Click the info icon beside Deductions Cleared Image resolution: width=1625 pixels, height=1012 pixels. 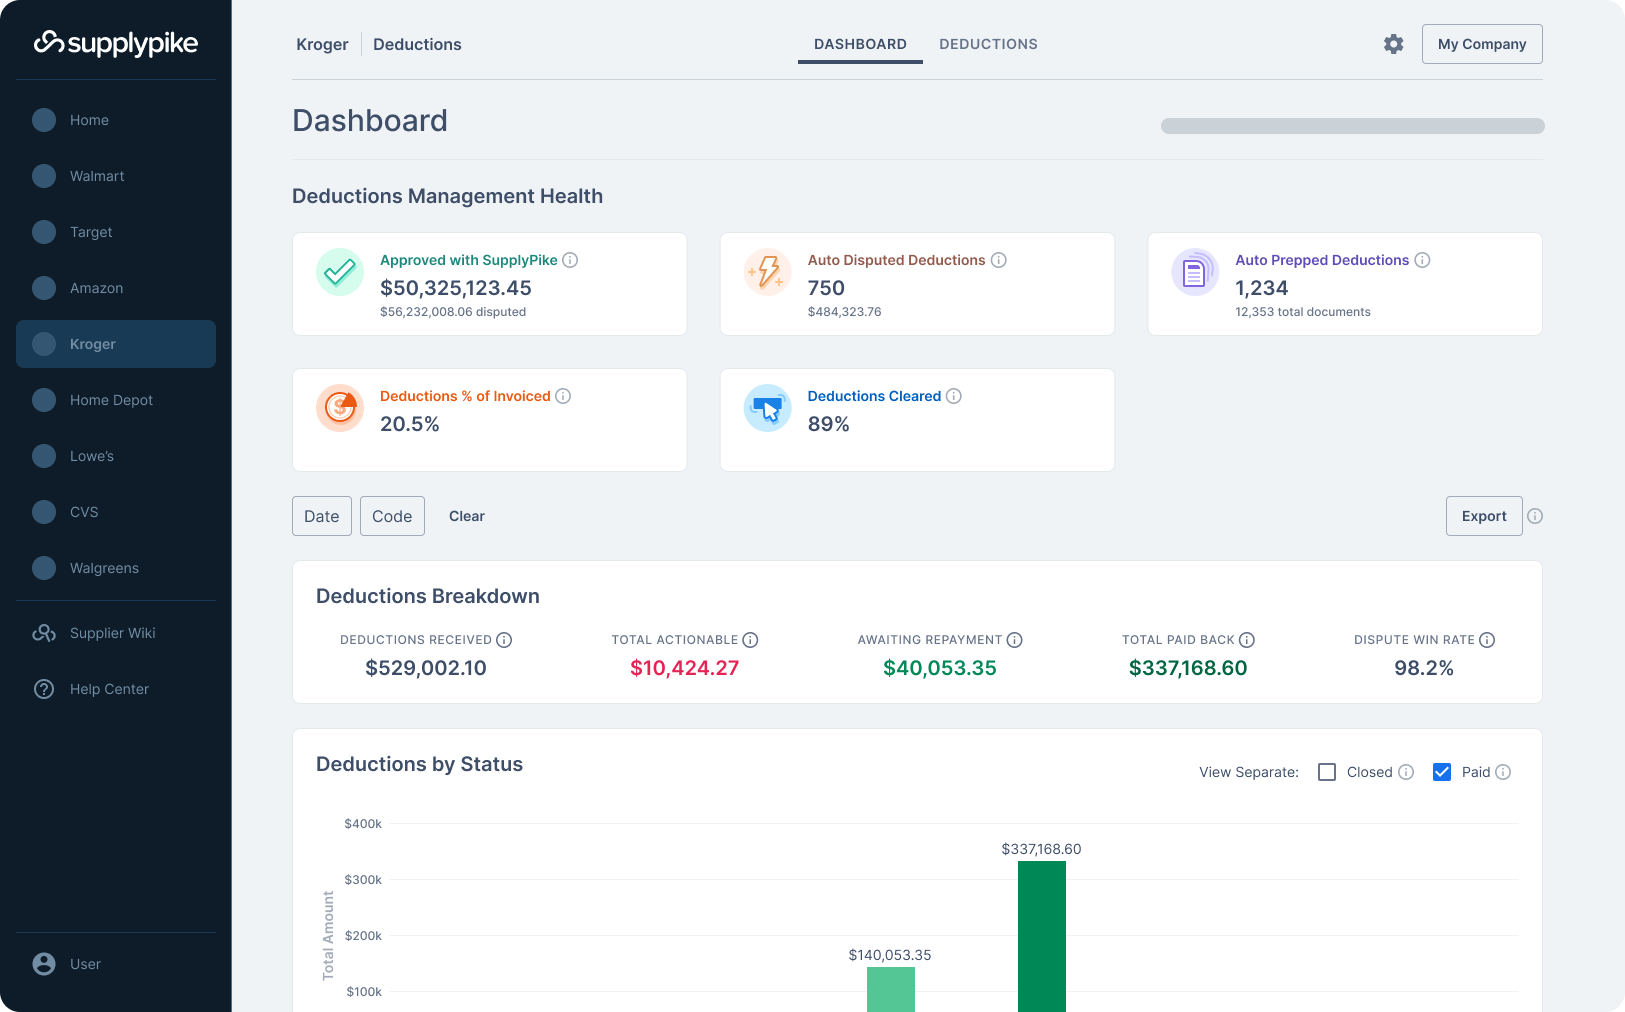[954, 396]
